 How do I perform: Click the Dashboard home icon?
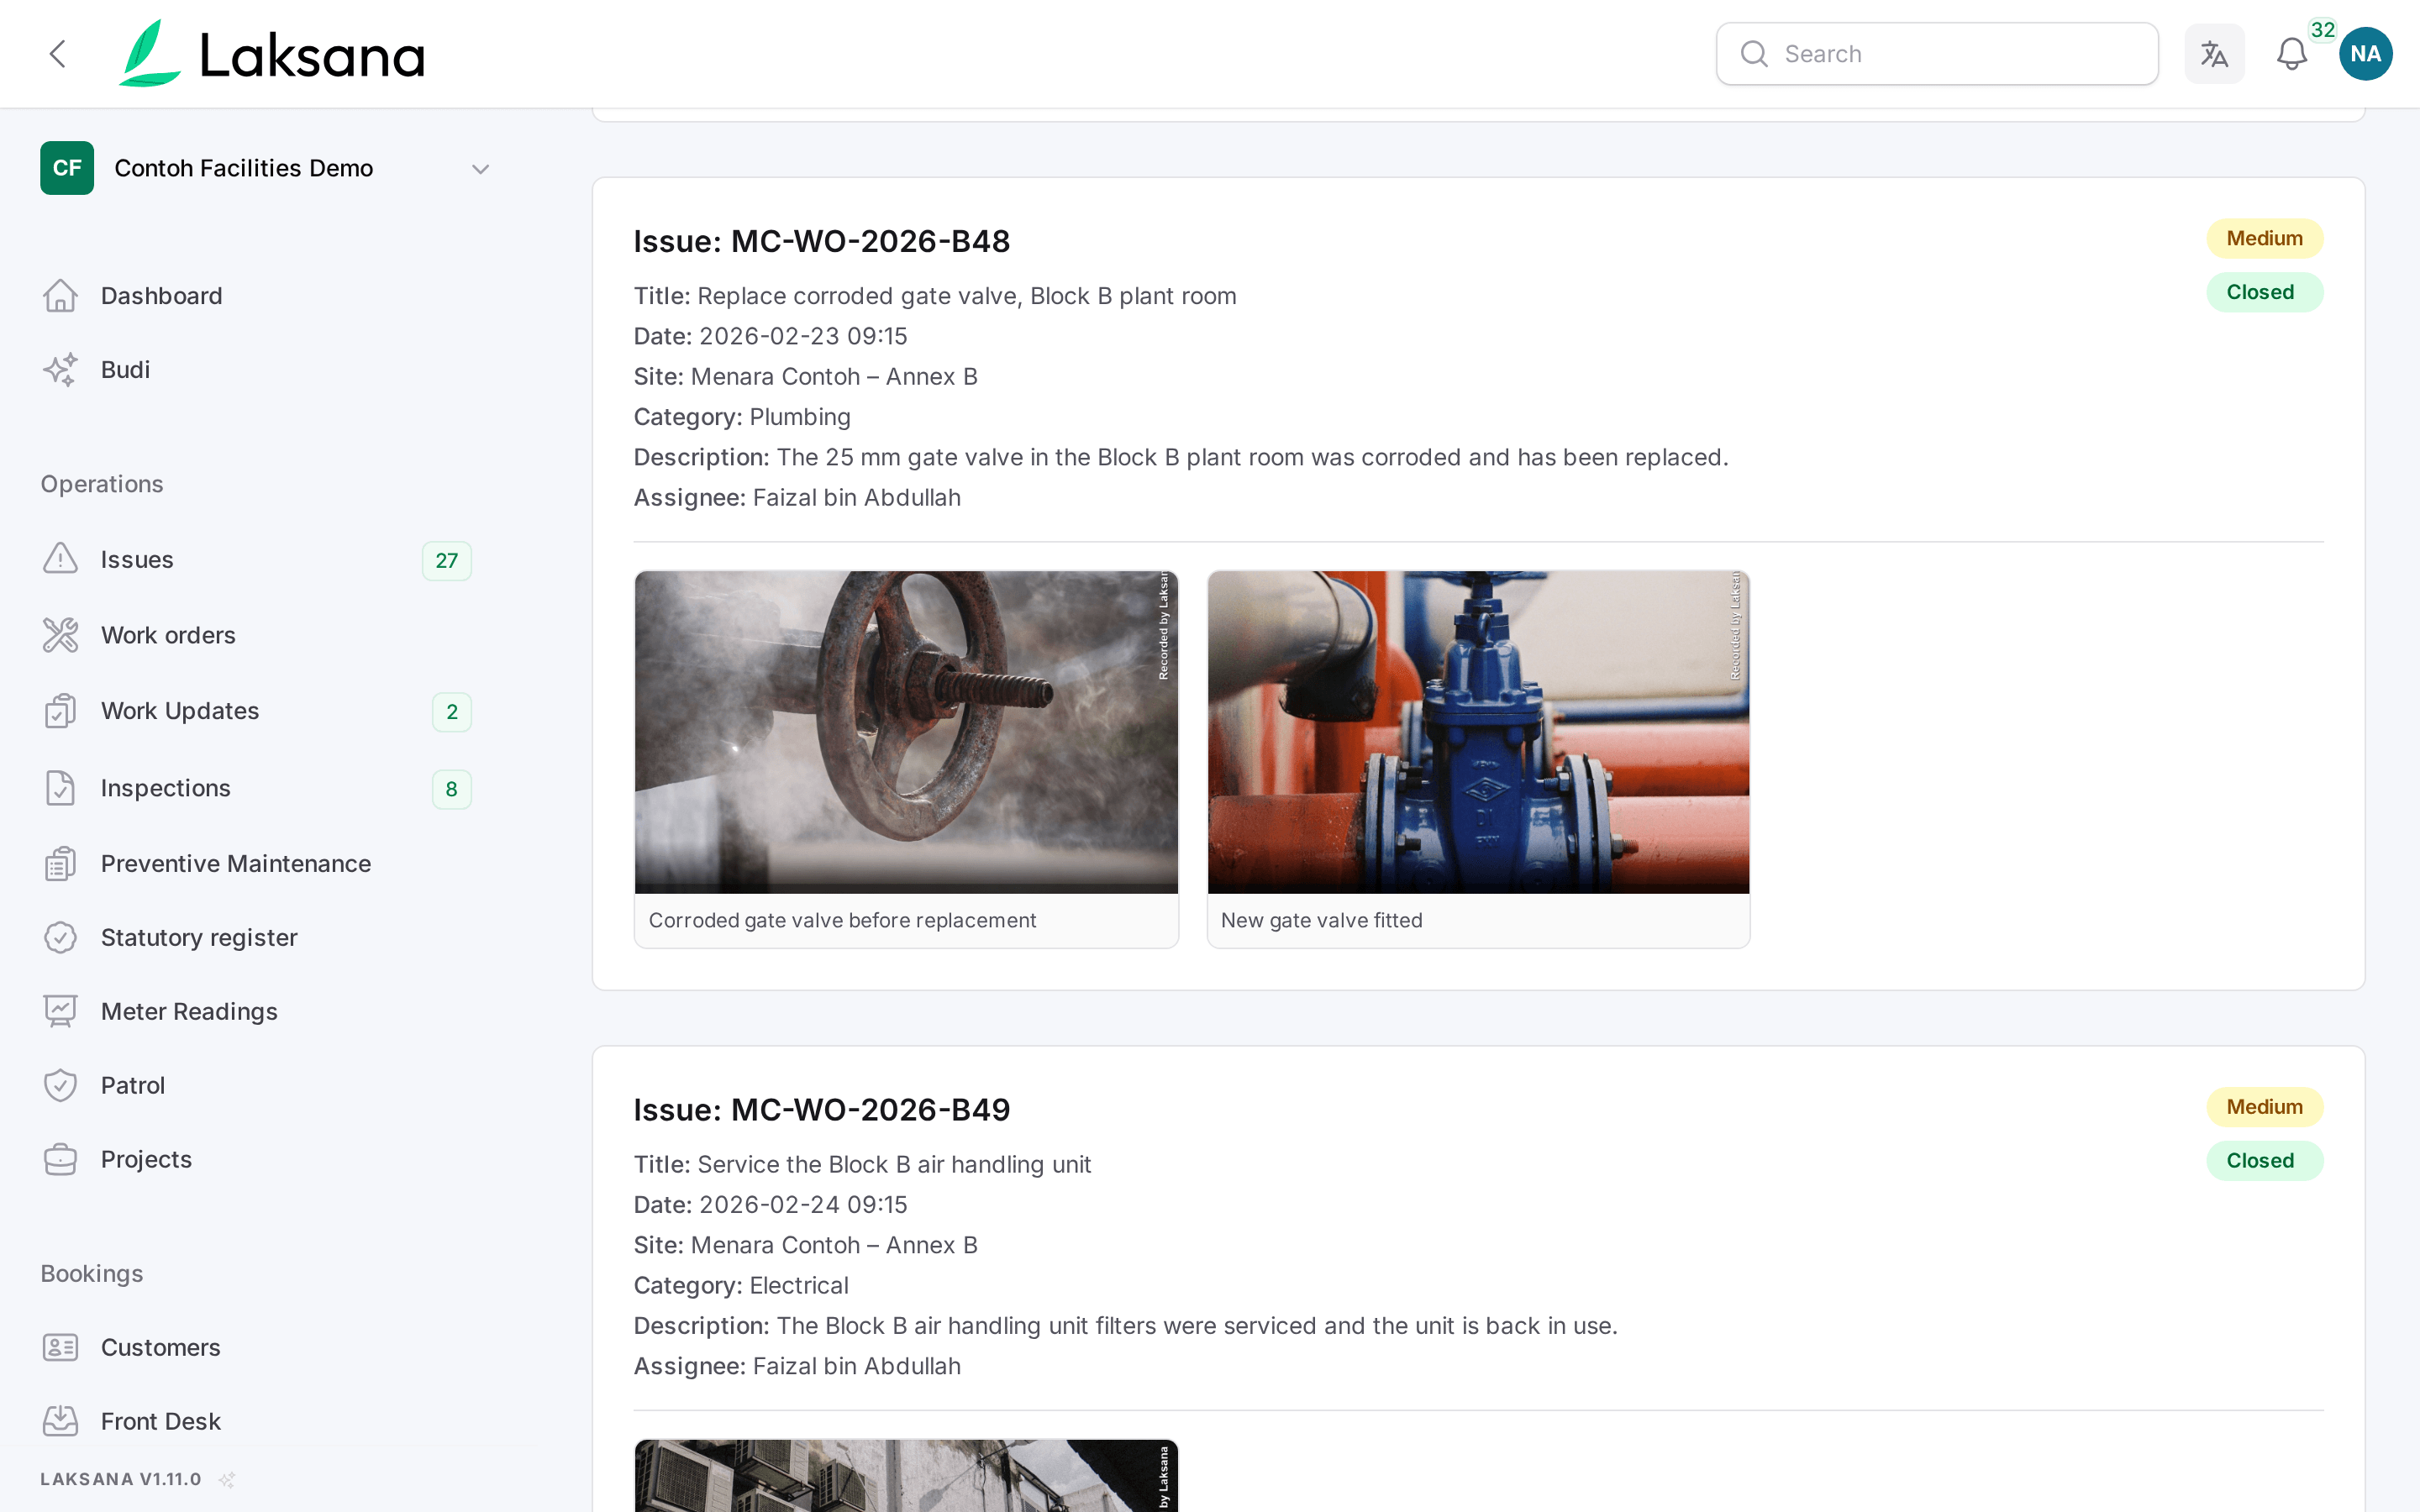coord(60,296)
